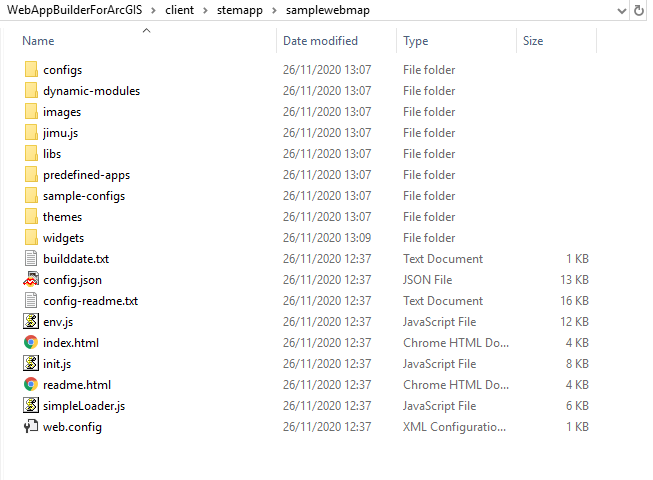The image size is (653, 480).
Task: Select the web.config file name
Action: pos(72,427)
